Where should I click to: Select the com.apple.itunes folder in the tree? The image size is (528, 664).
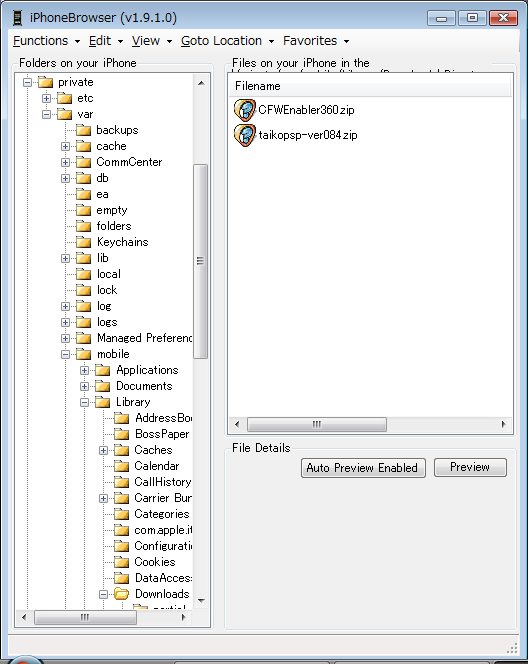point(163,530)
